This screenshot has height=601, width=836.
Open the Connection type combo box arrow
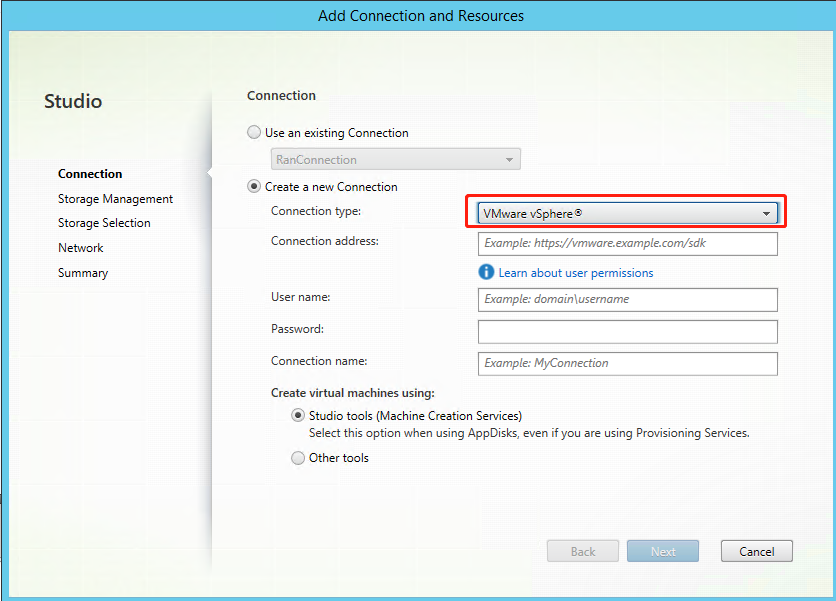click(x=766, y=212)
